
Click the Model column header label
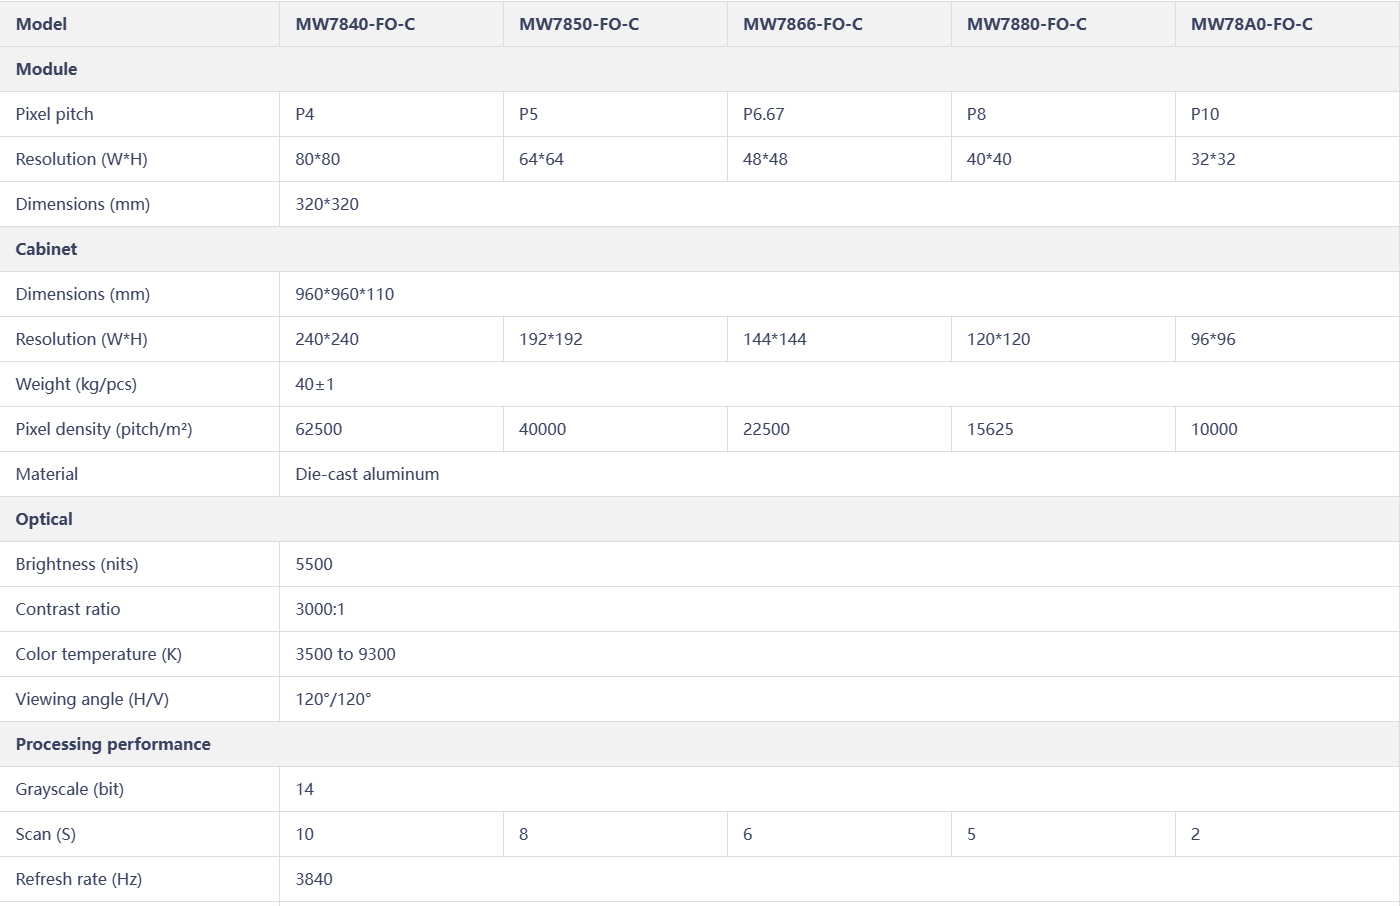click(x=42, y=24)
